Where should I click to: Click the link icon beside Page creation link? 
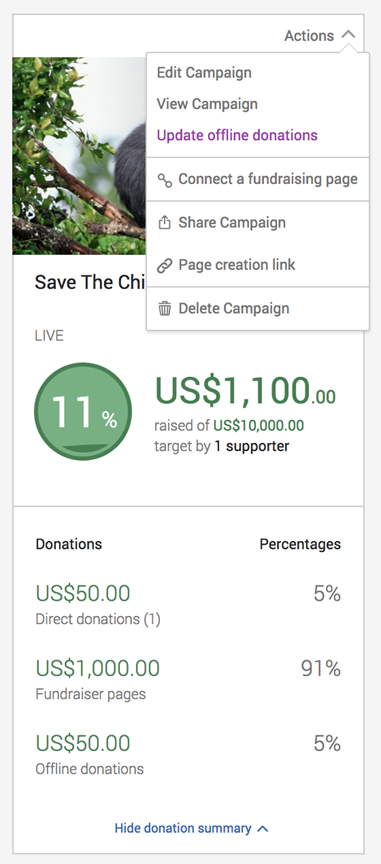[x=164, y=265]
